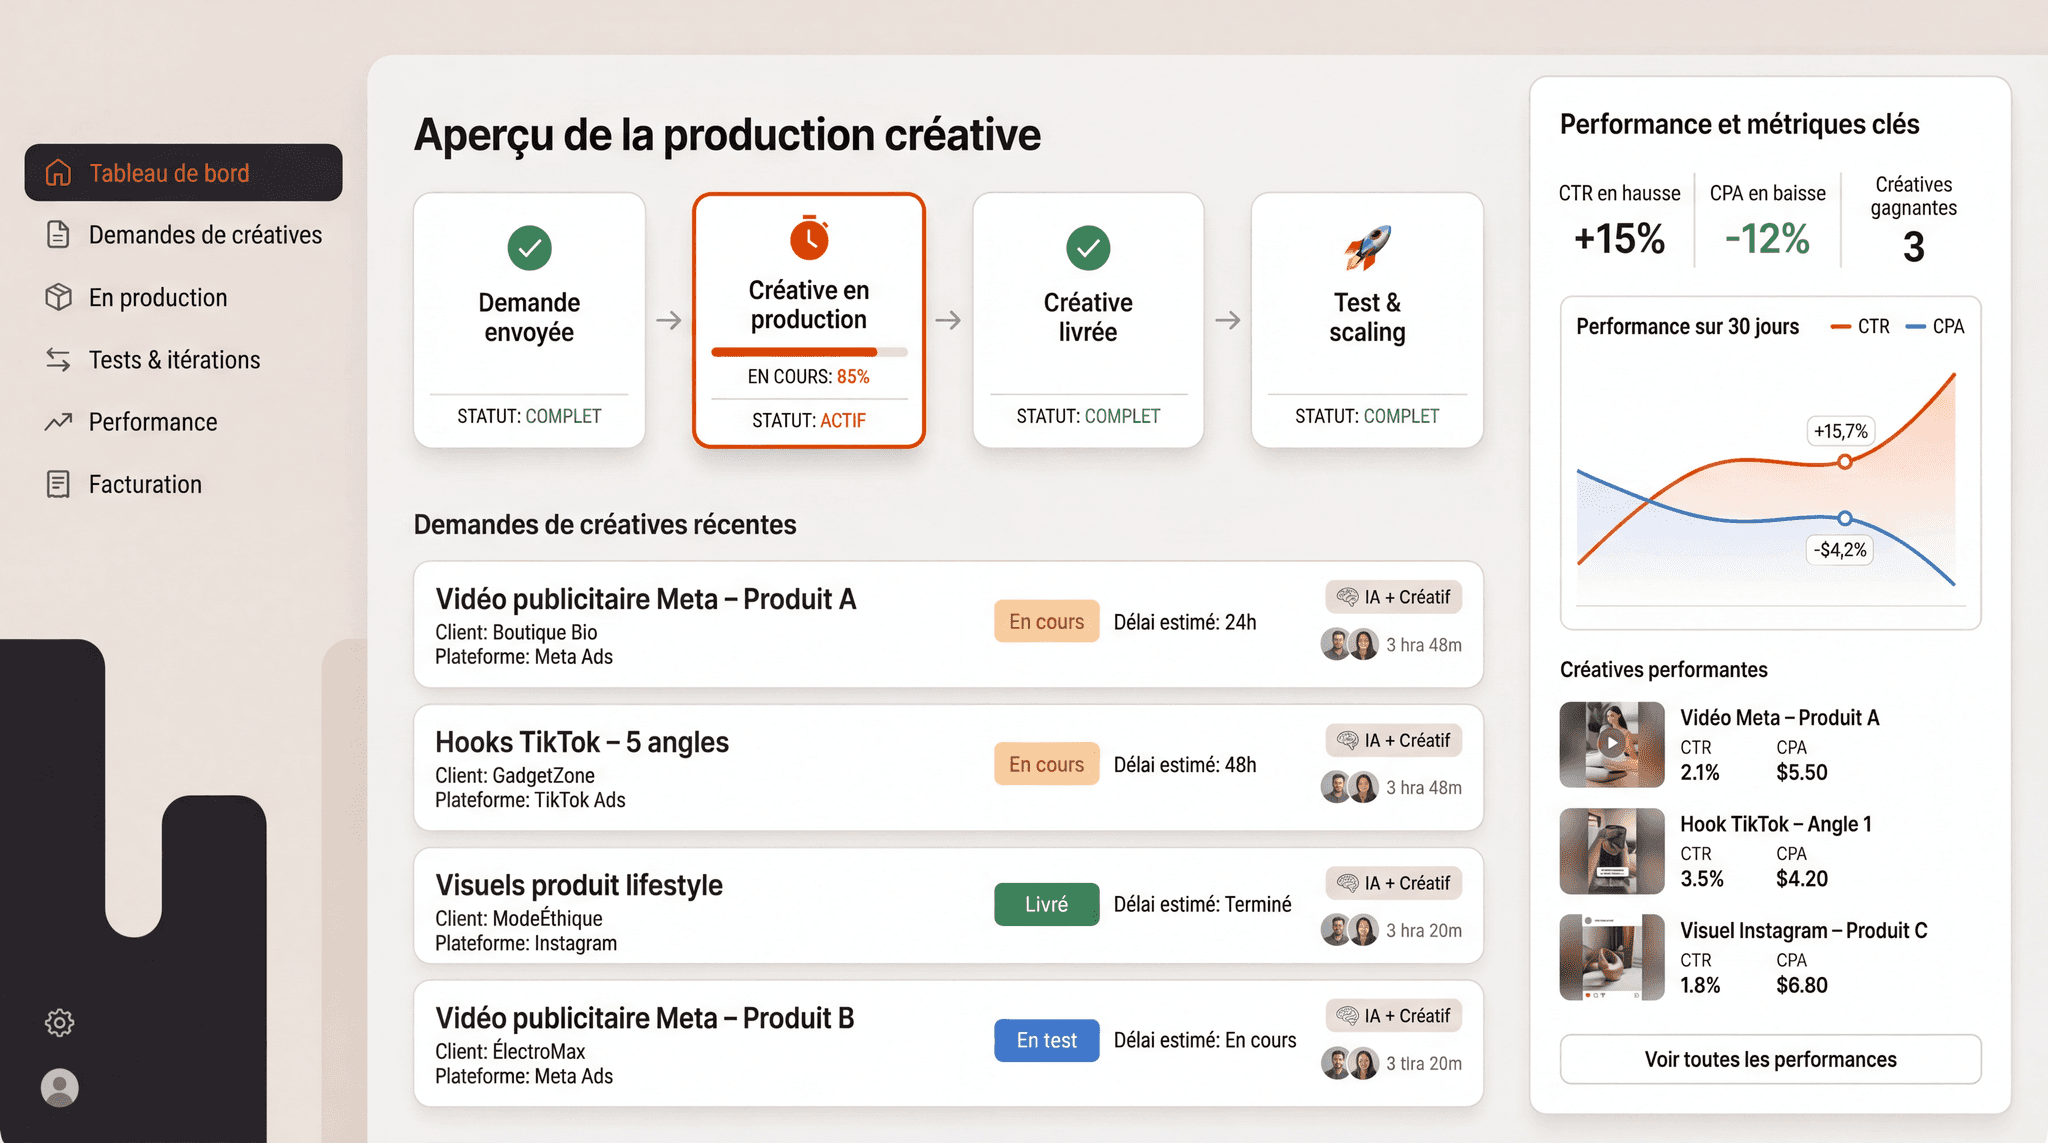Click the arrows icon for Tests & itérations
The height and width of the screenshot is (1143, 2048).
[58, 360]
